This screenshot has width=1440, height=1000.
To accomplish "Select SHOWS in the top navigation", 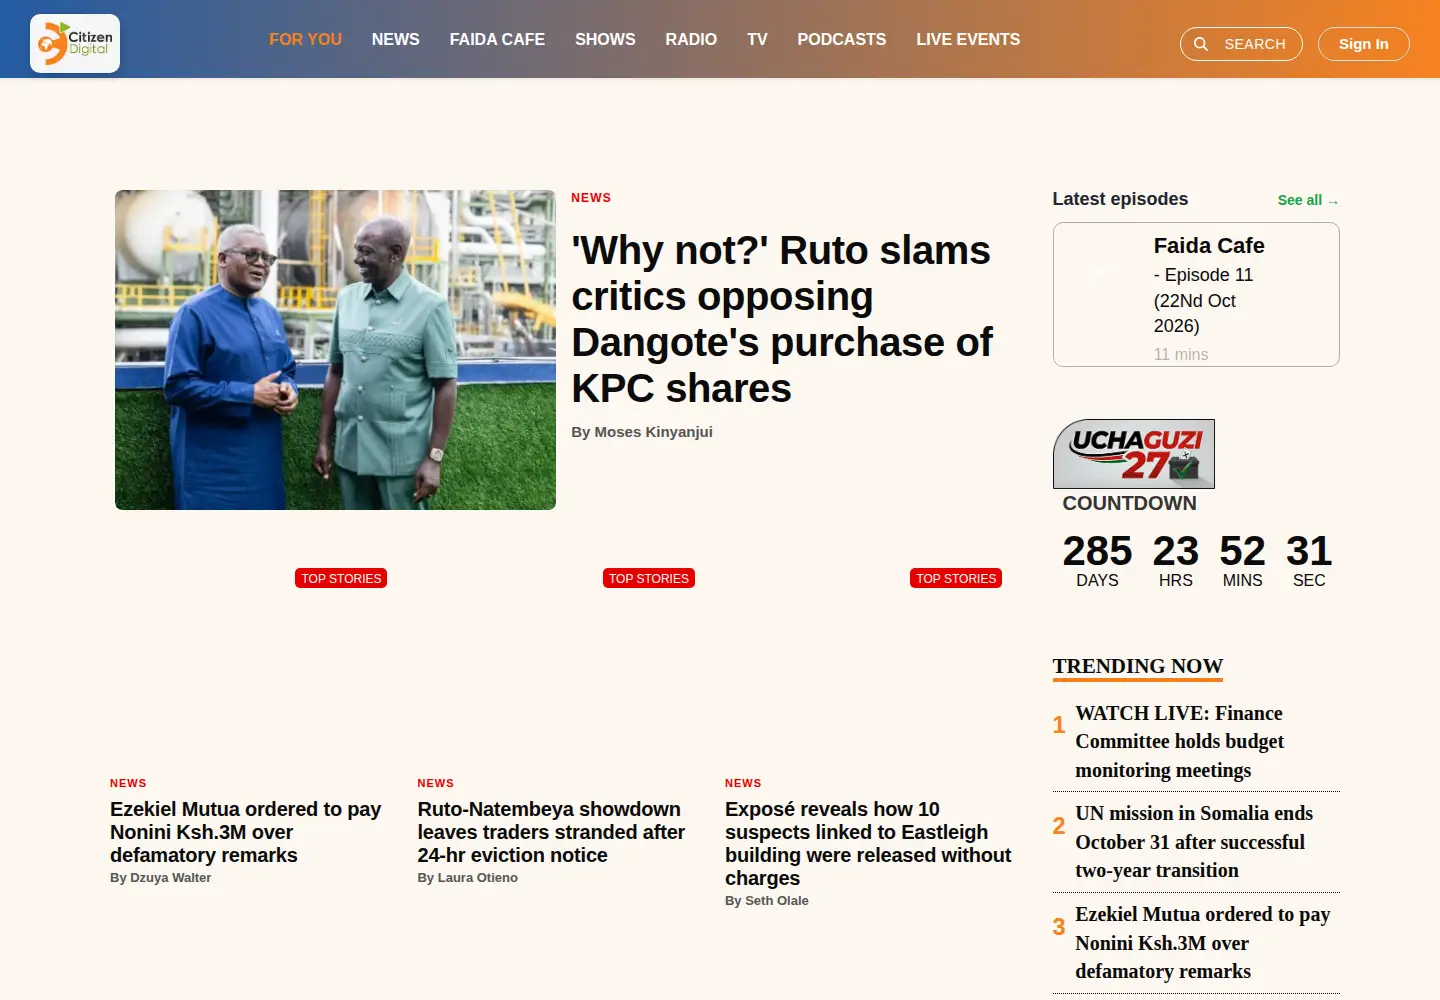I will click(605, 39).
